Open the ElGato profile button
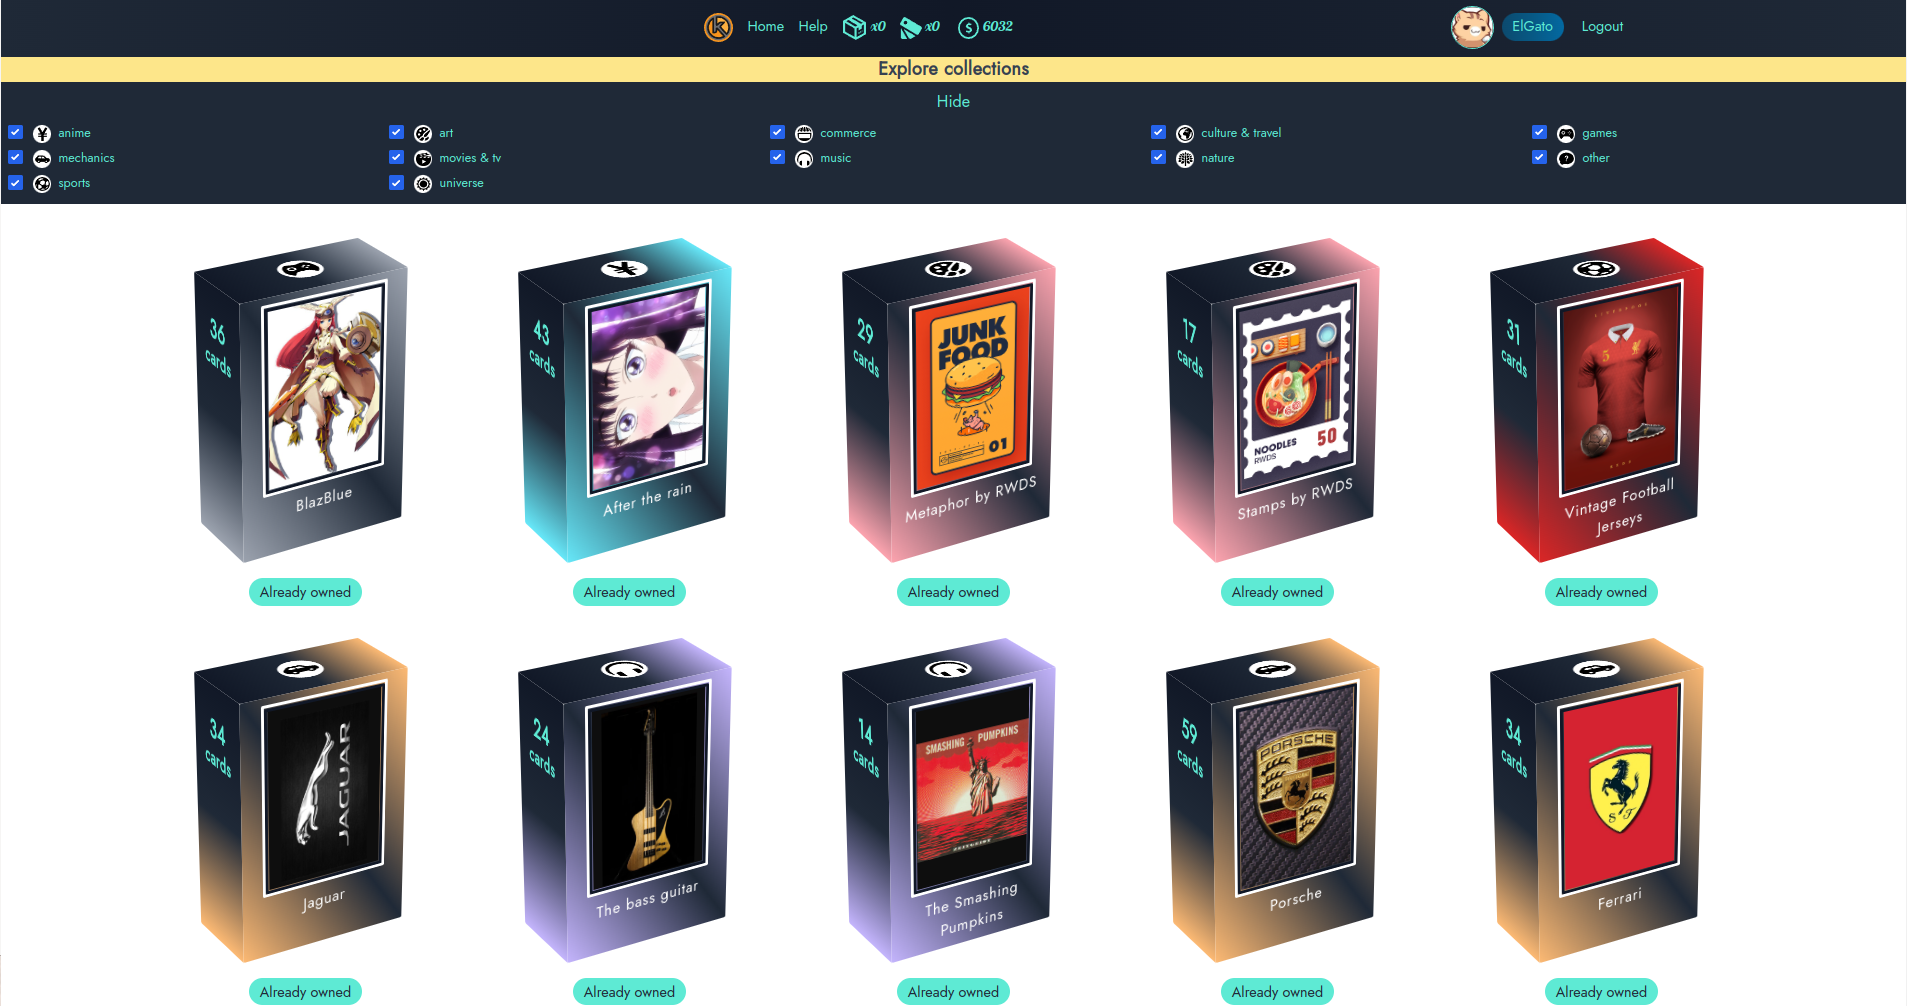The width and height of the screenshot is (1907, 1006). click(x=1532, y=26)
